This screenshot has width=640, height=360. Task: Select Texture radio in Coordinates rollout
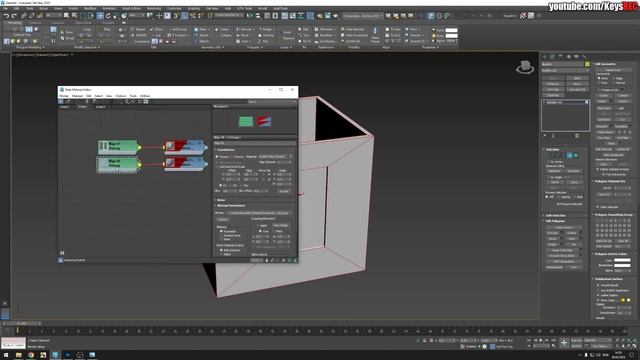click(x=217, y=157)
